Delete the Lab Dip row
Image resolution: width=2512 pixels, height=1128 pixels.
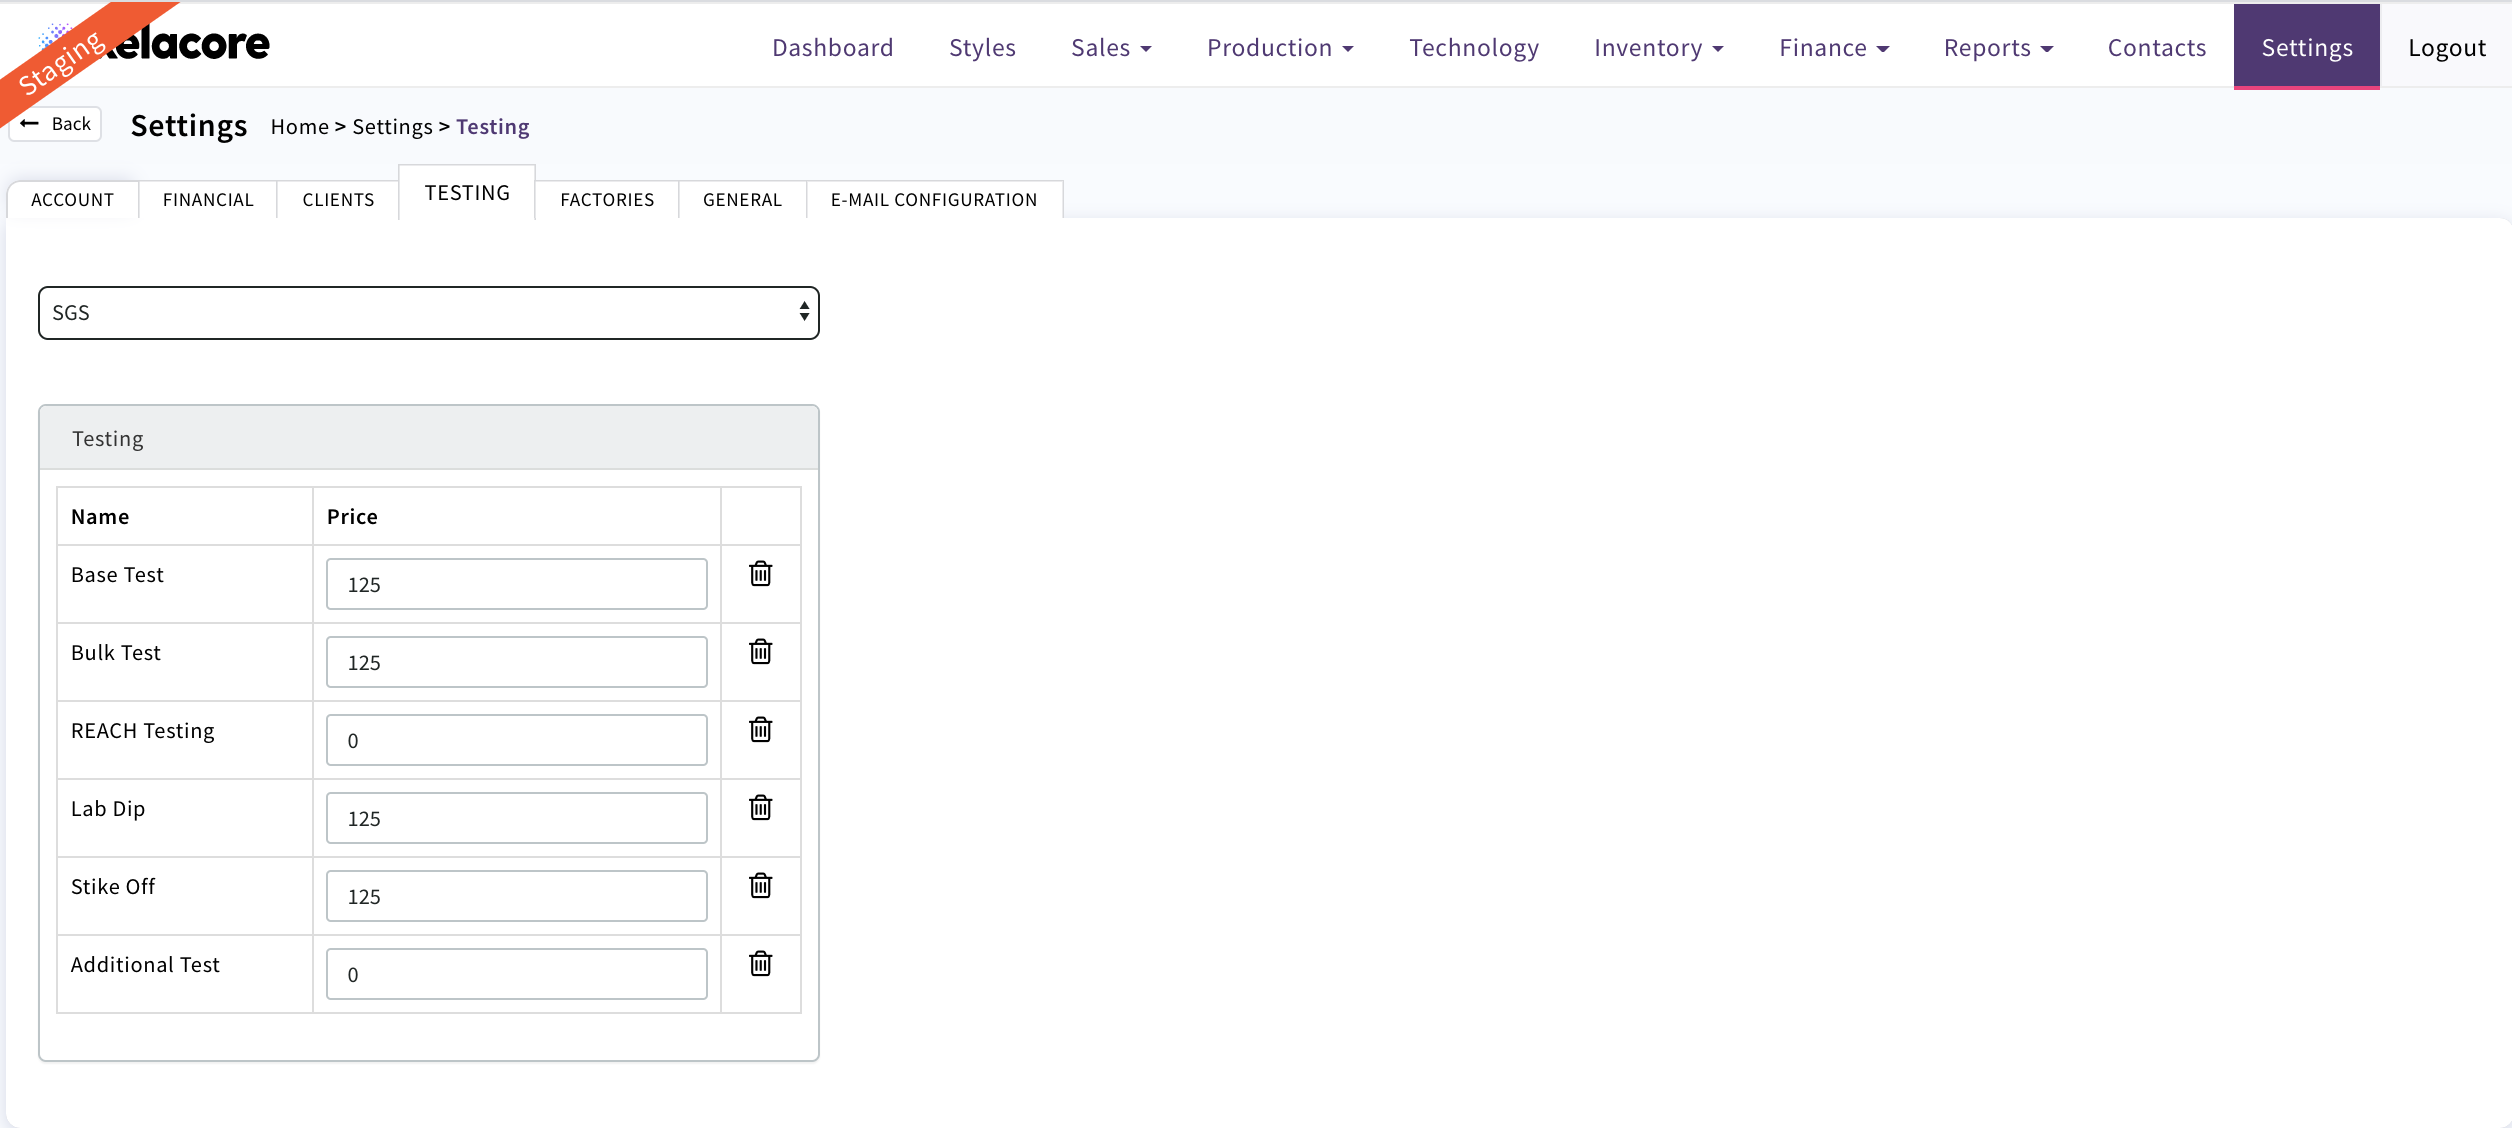tap(760, 808)
